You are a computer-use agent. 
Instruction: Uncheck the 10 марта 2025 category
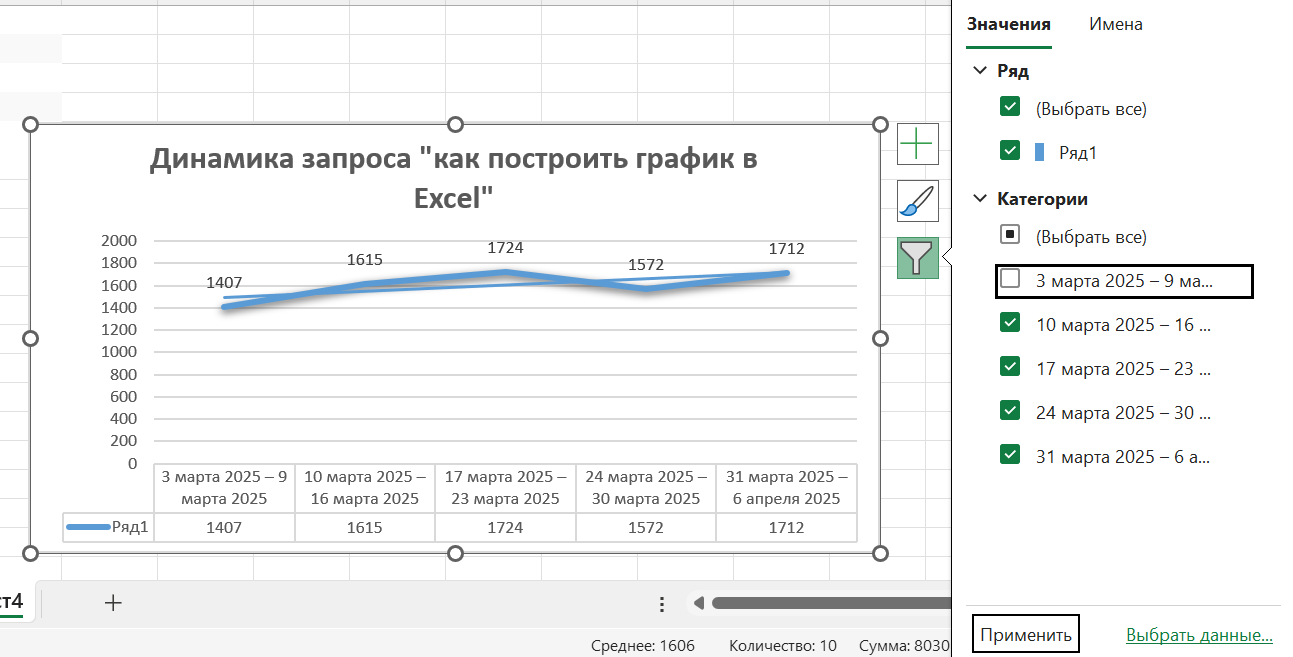pyautogui.click(x=1010, y=324)
